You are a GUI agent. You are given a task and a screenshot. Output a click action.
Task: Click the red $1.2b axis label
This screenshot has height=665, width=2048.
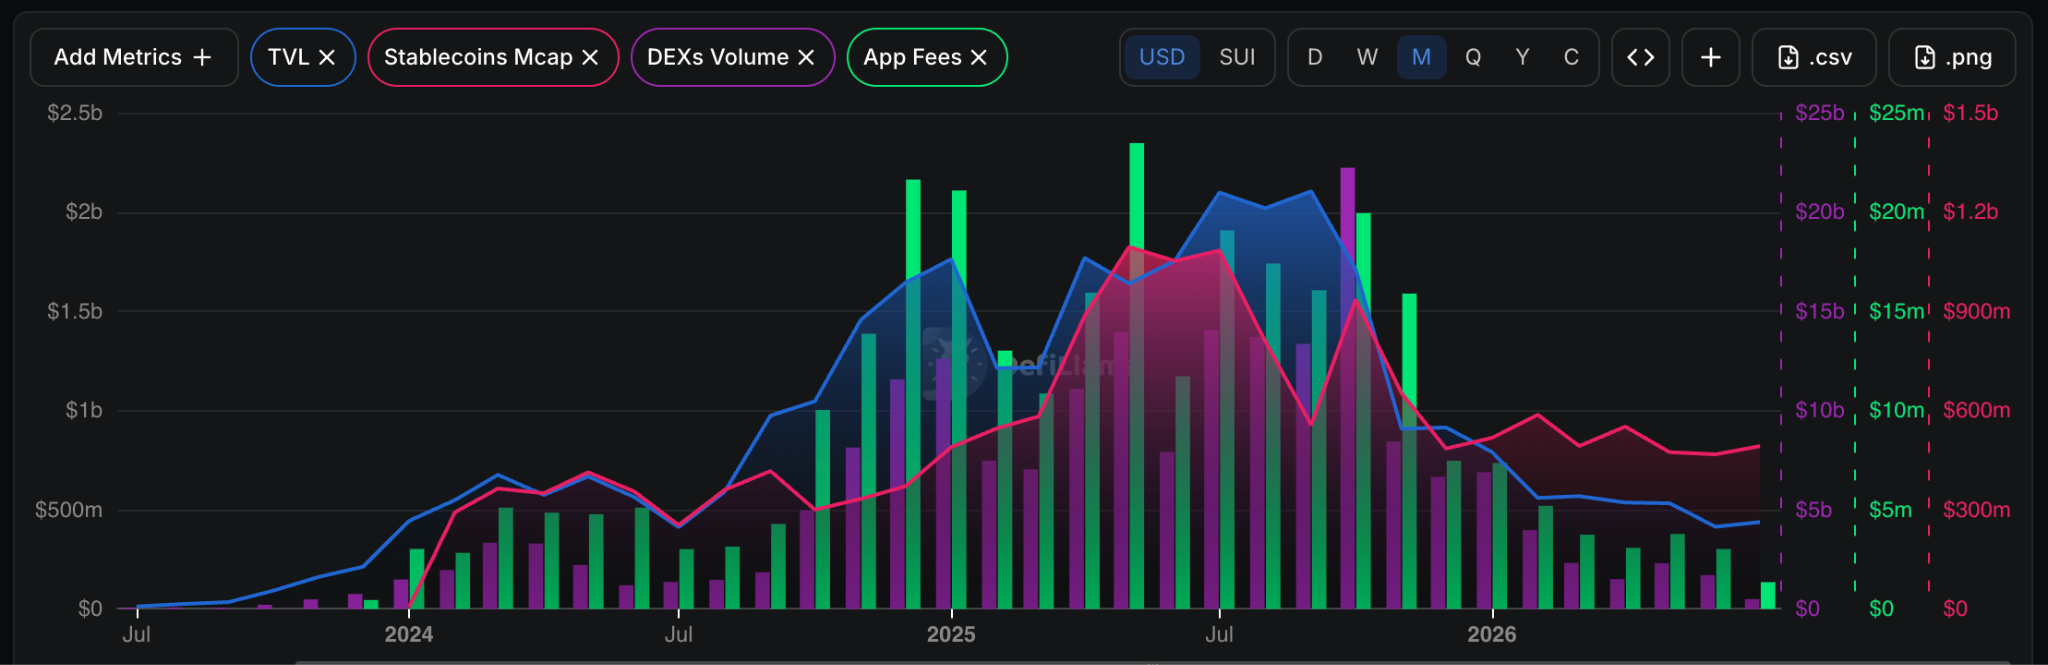[x=1970, y=212]
